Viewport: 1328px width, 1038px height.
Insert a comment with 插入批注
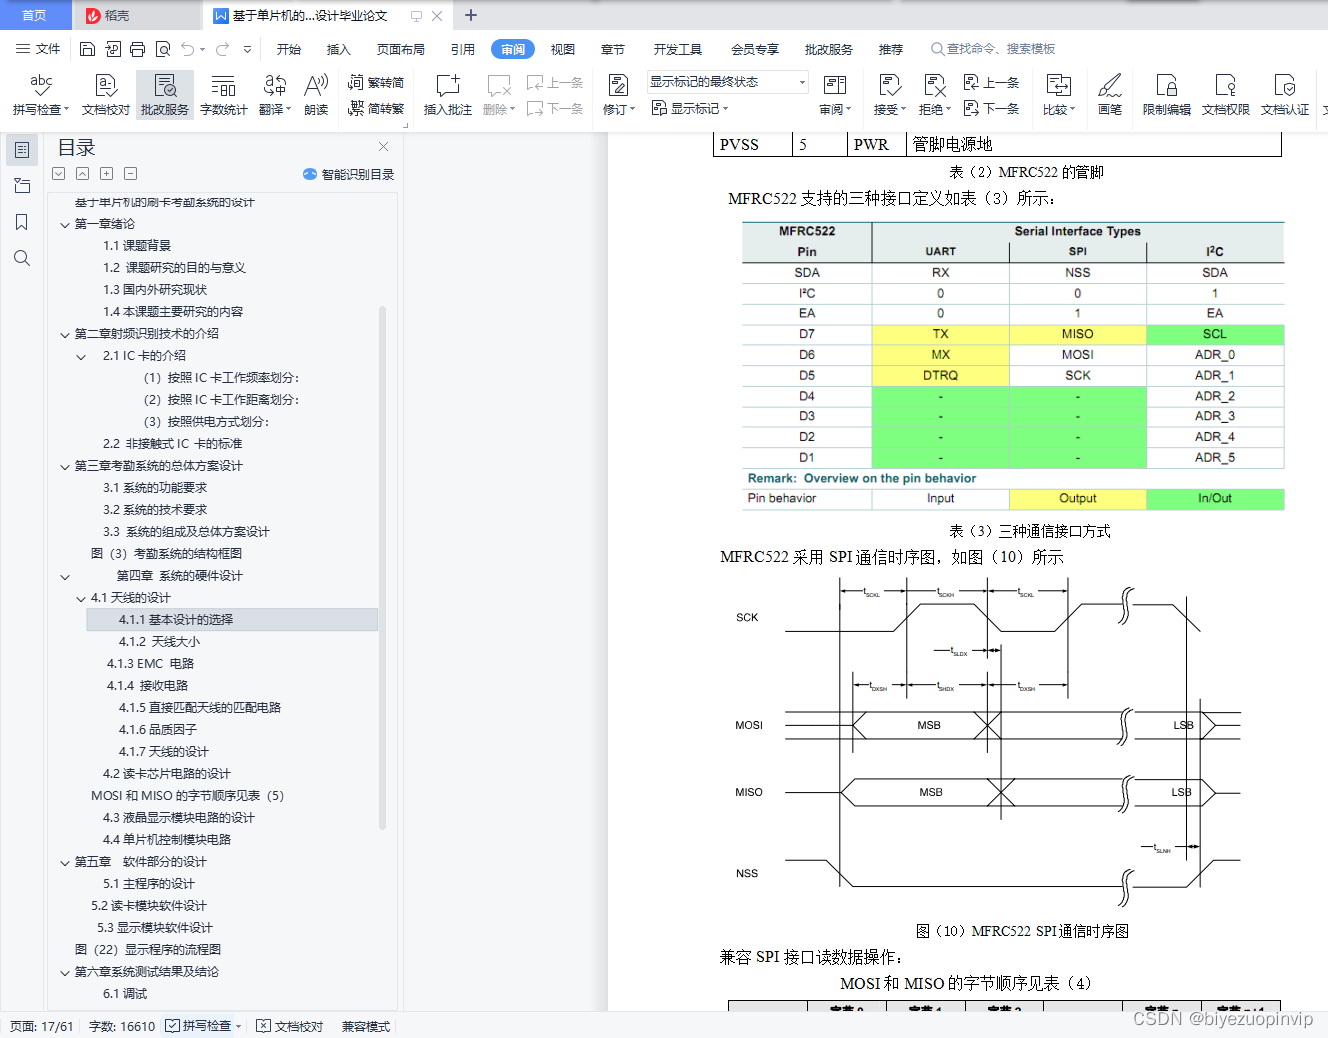click(x=447, y=95)
